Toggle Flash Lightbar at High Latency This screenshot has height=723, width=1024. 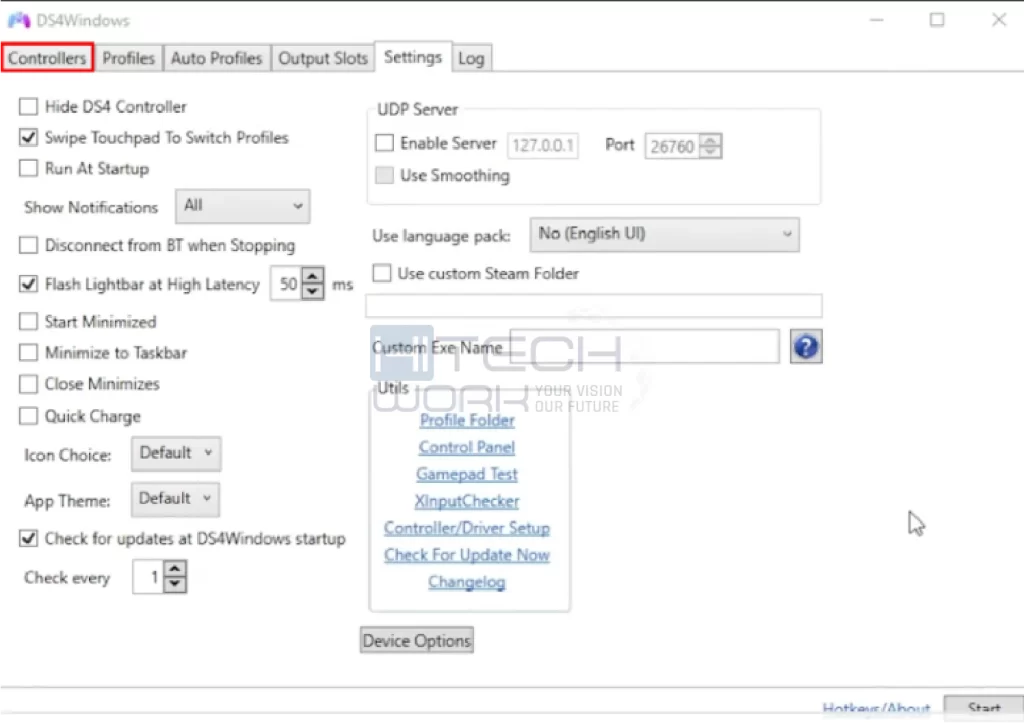pyautogui.click(x=28, y=283)
